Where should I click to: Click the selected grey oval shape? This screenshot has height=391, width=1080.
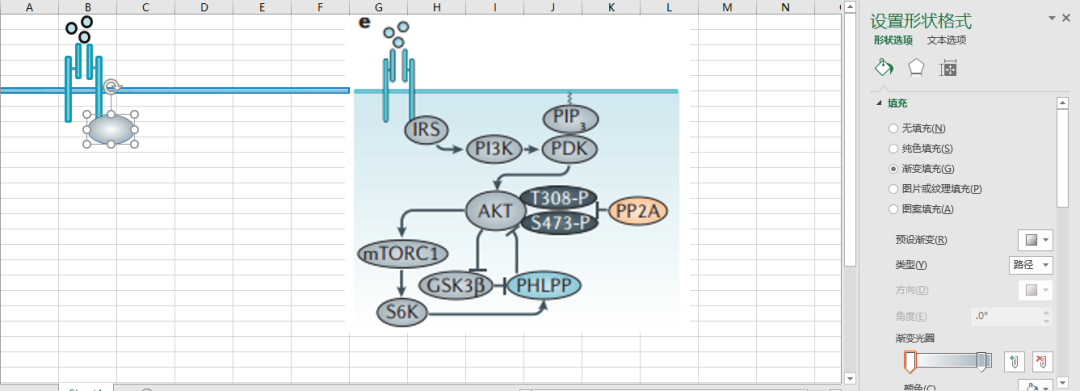[x=110, y=129]
